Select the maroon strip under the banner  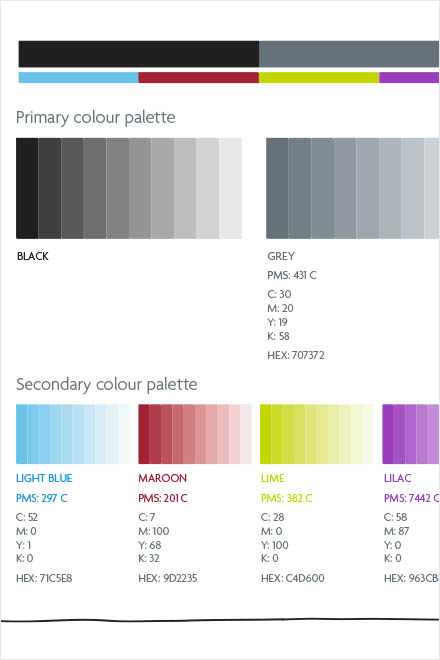[x=198, y=77]
